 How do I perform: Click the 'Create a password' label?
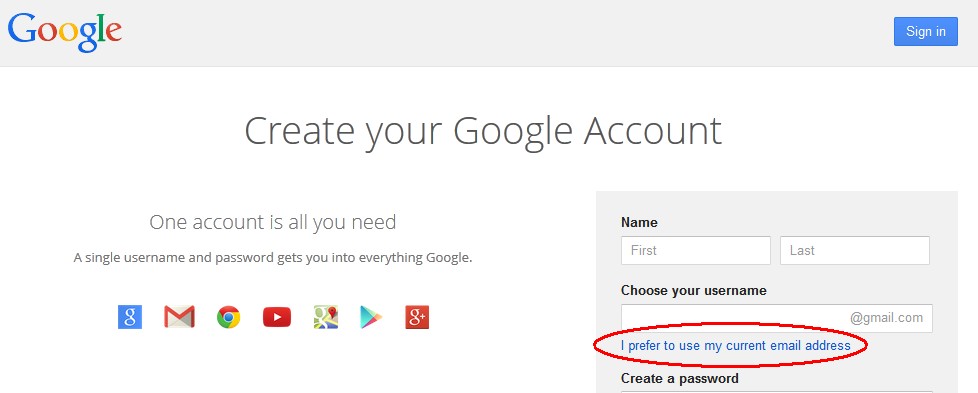tap(680, 379)
